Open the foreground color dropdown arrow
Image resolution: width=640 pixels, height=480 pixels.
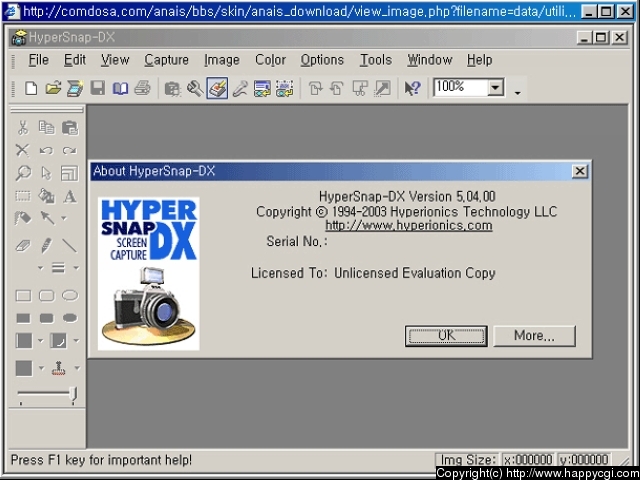click(41, 340)
